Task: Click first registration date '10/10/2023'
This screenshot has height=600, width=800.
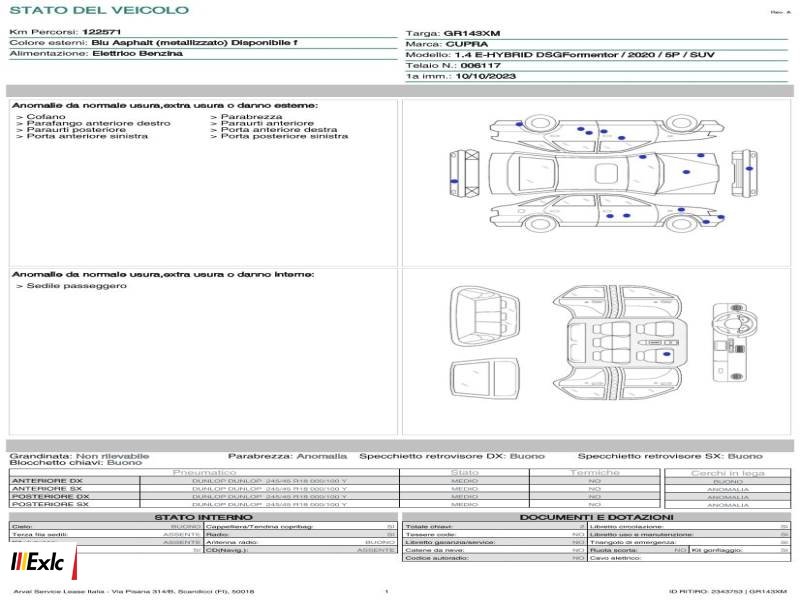Action: [485, 76]
